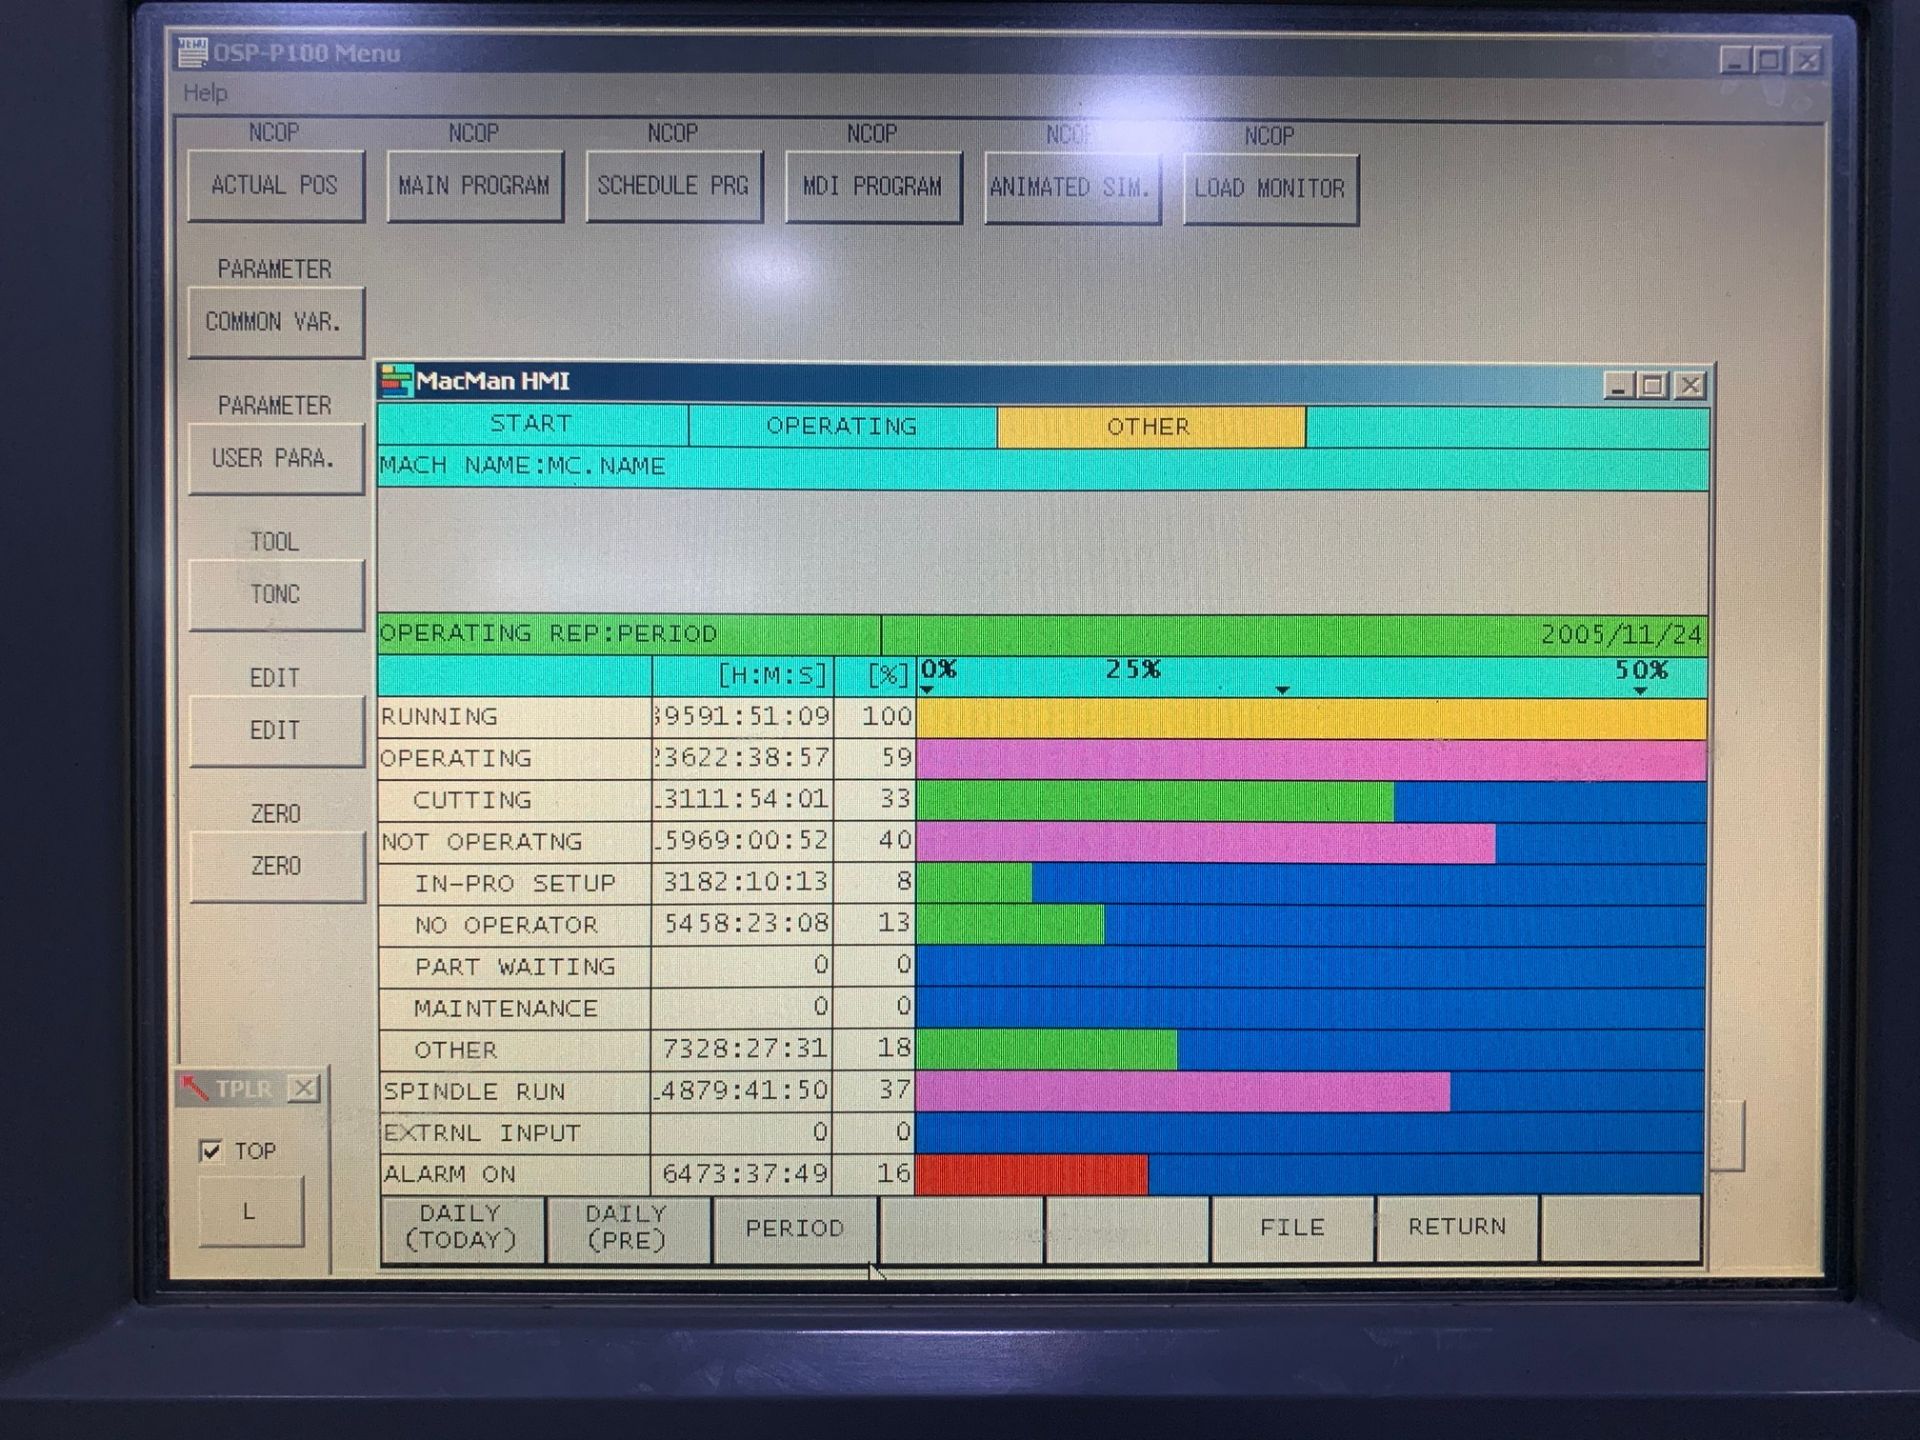Close the TPLR panel
Viewport: 1920px width, 1440px height.
click(303, 1088)
